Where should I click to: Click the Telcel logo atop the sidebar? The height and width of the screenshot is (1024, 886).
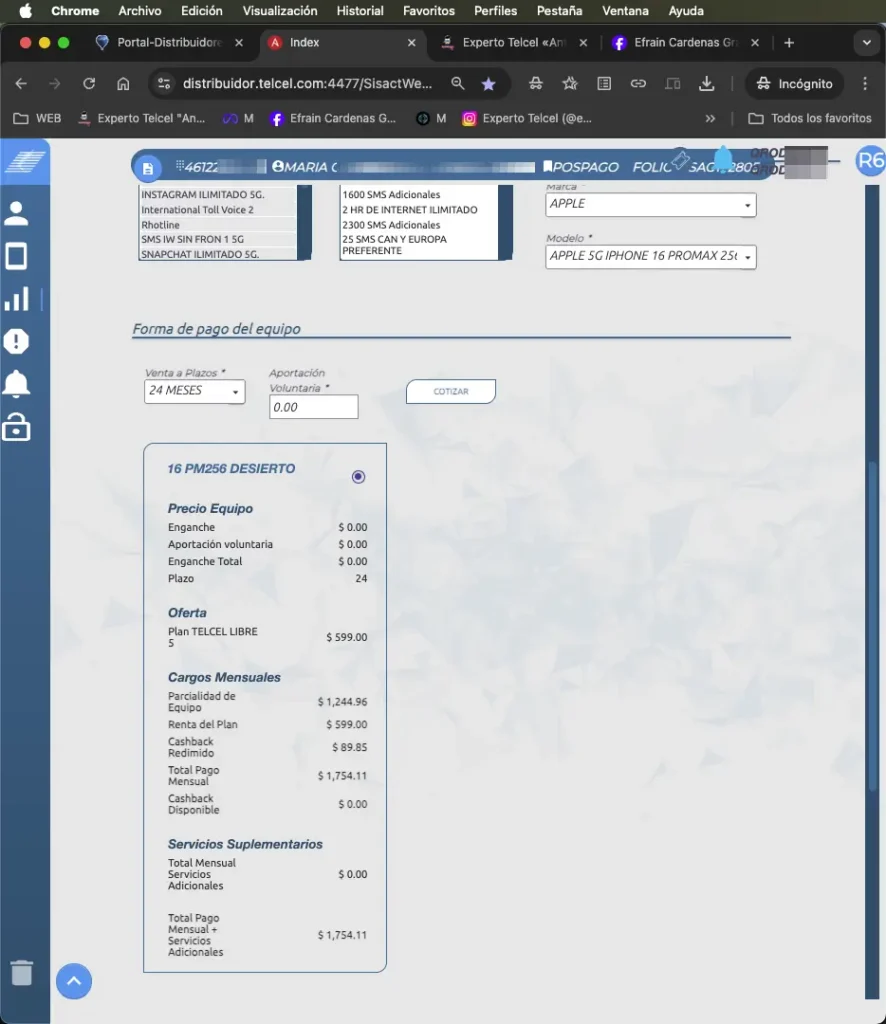click(x=25, y=161)
